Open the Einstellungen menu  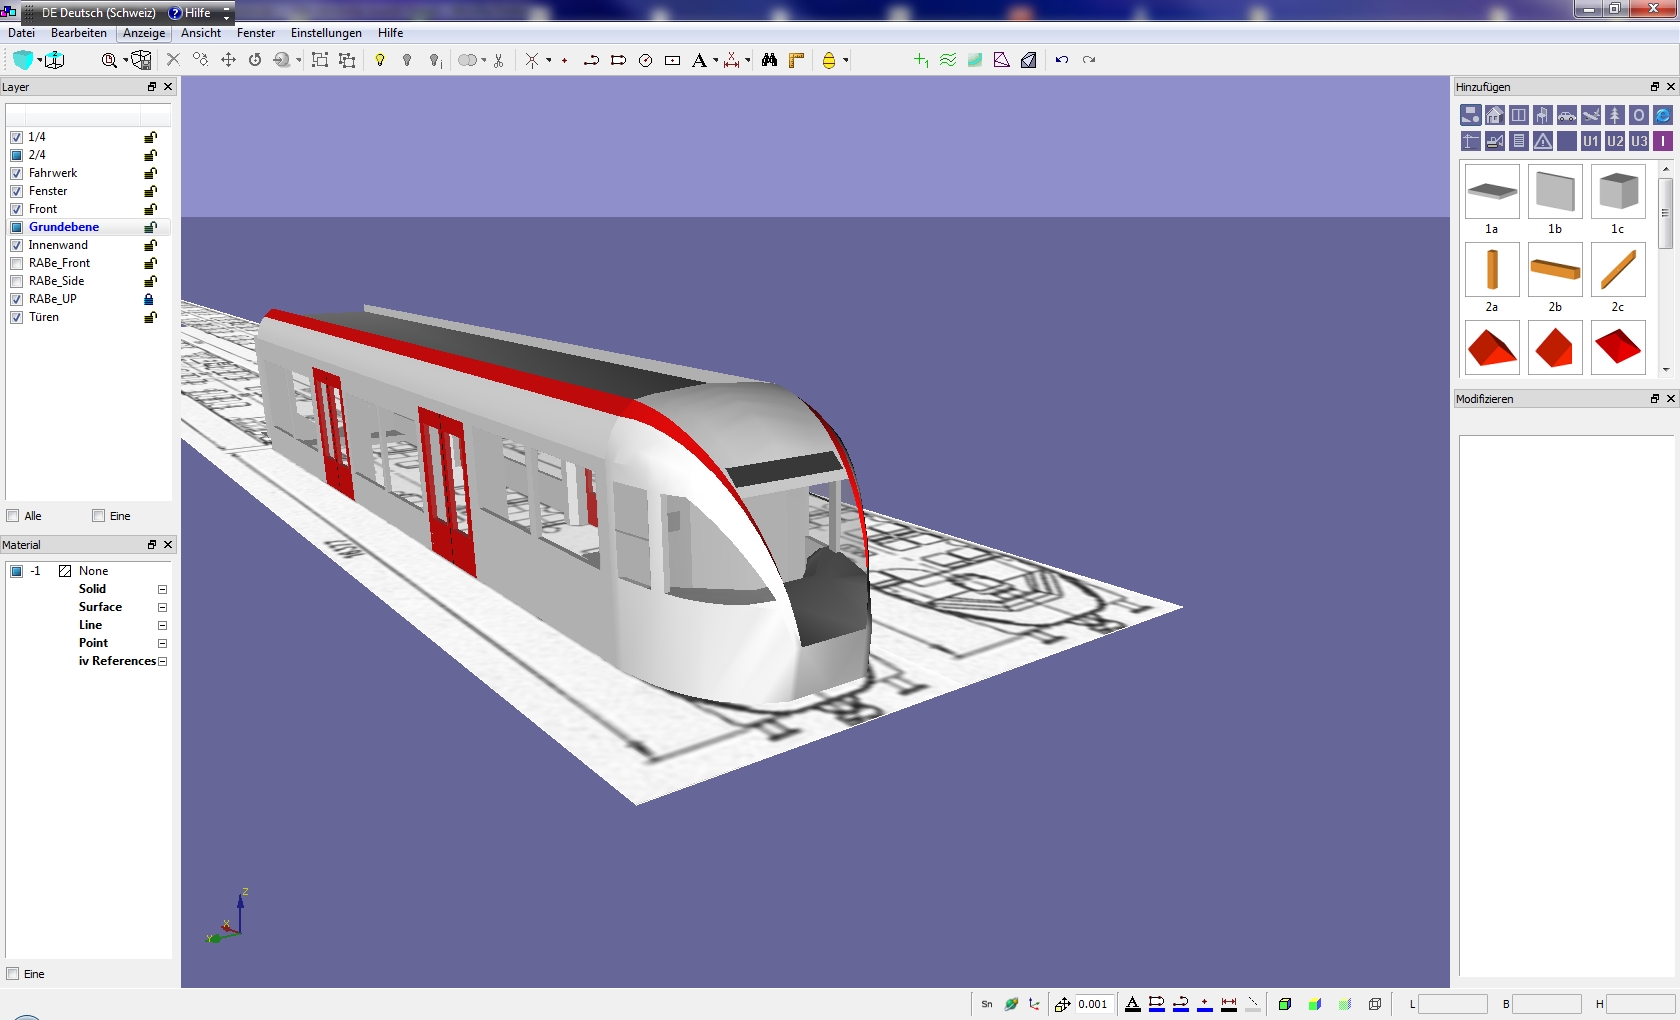point(326,33)
